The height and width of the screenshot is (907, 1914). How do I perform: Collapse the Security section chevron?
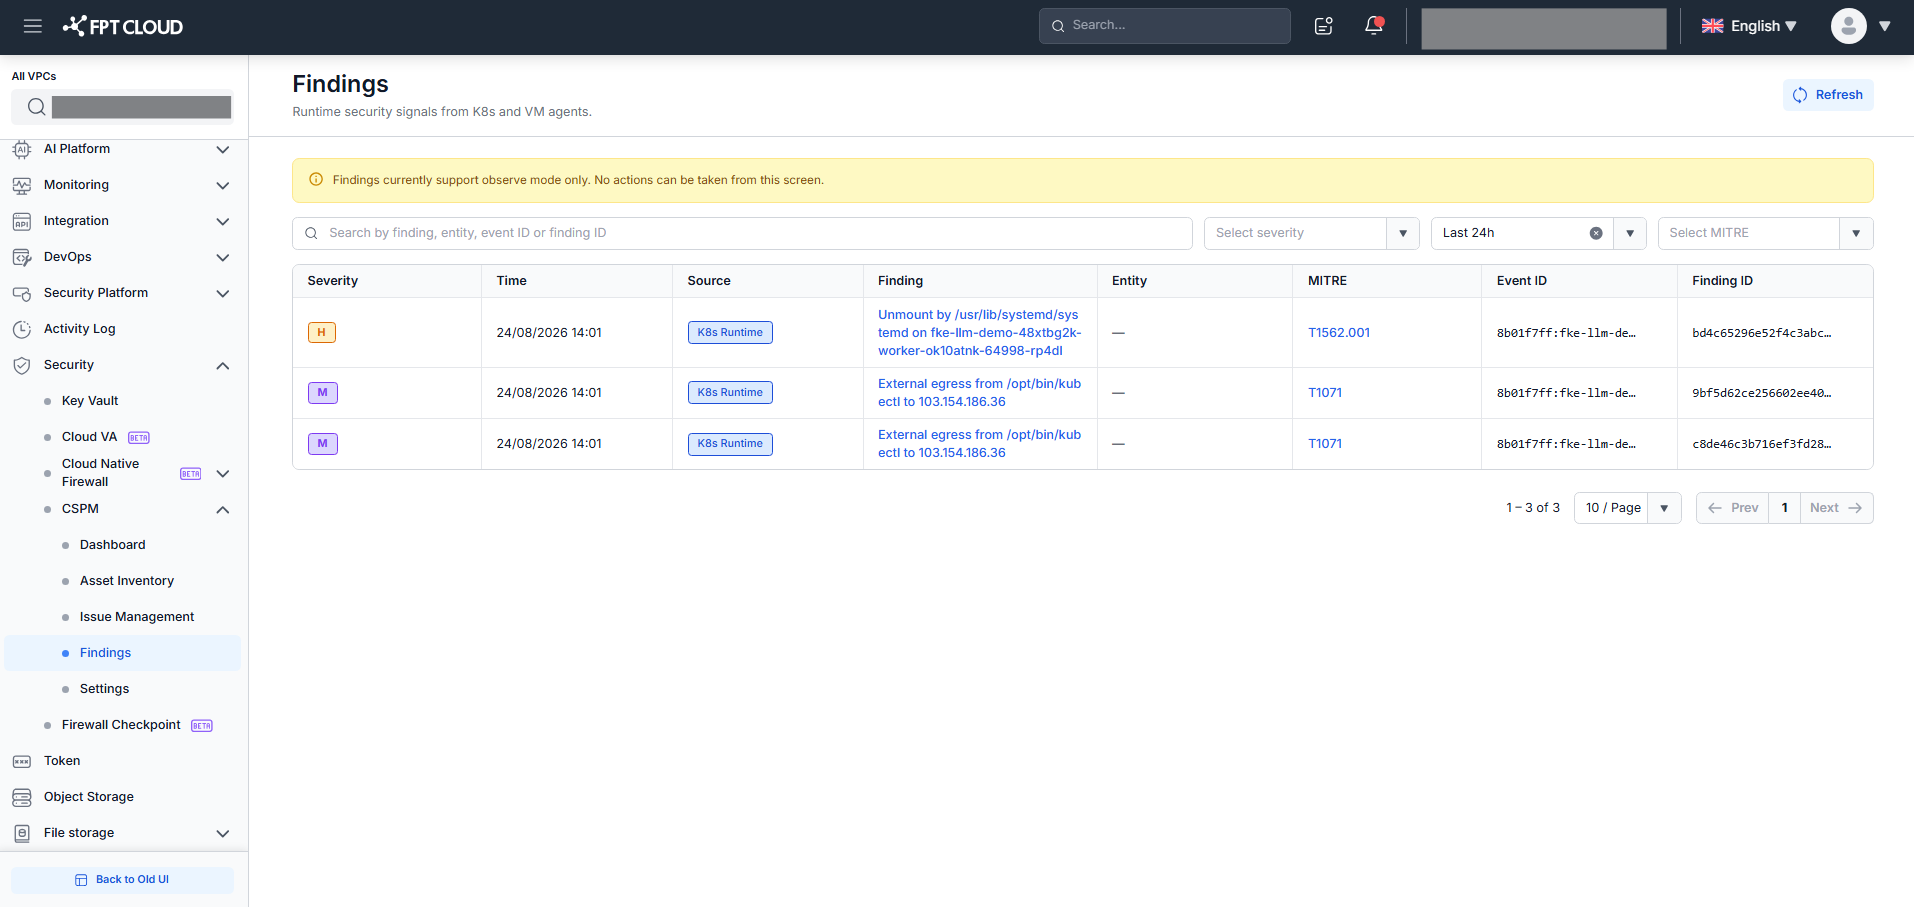pyautogui.click(x=223, y=365)
